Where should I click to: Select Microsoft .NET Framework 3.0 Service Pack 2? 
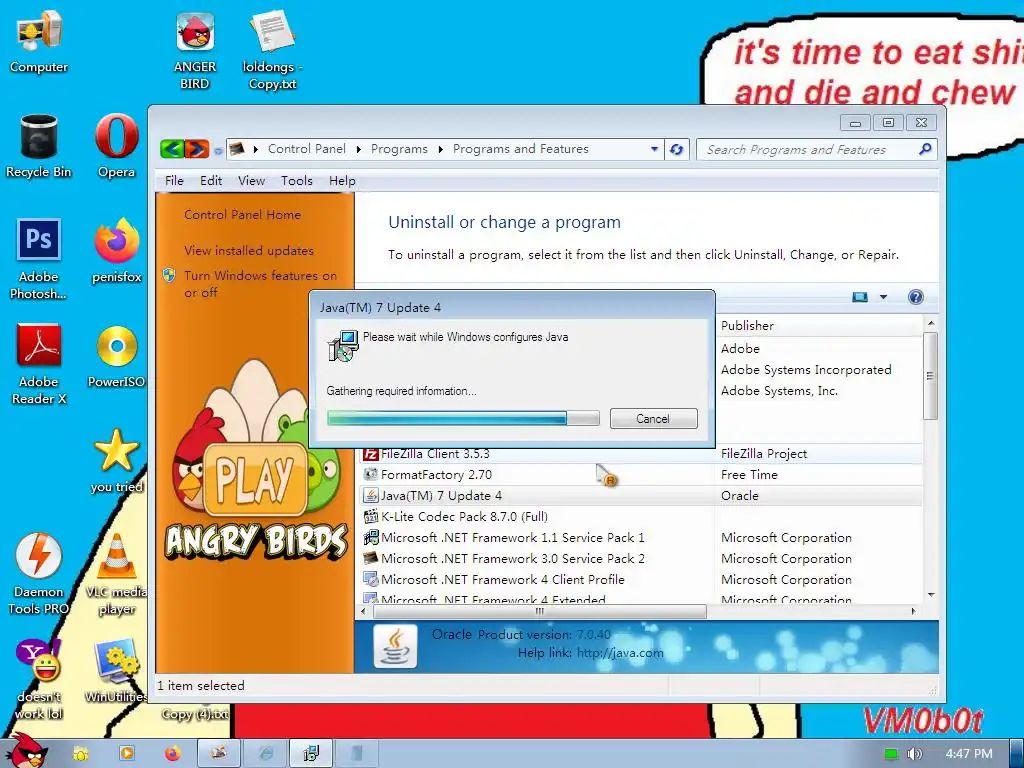640,558
